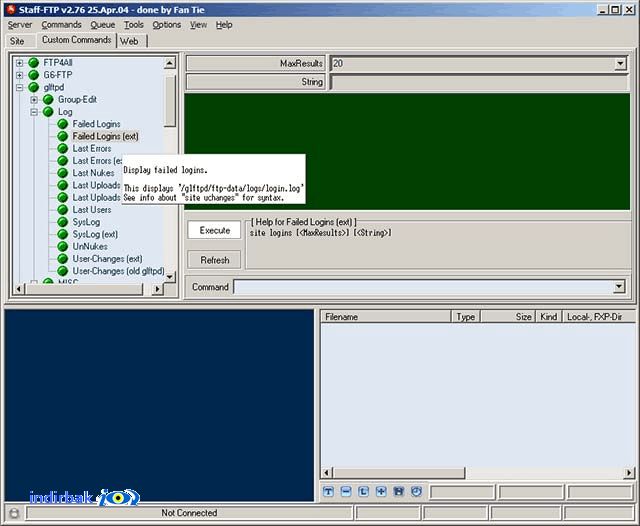Click the T icon in queue toolbar
The height and width of the screenshot is (526, 640).
tap(328, 492)
